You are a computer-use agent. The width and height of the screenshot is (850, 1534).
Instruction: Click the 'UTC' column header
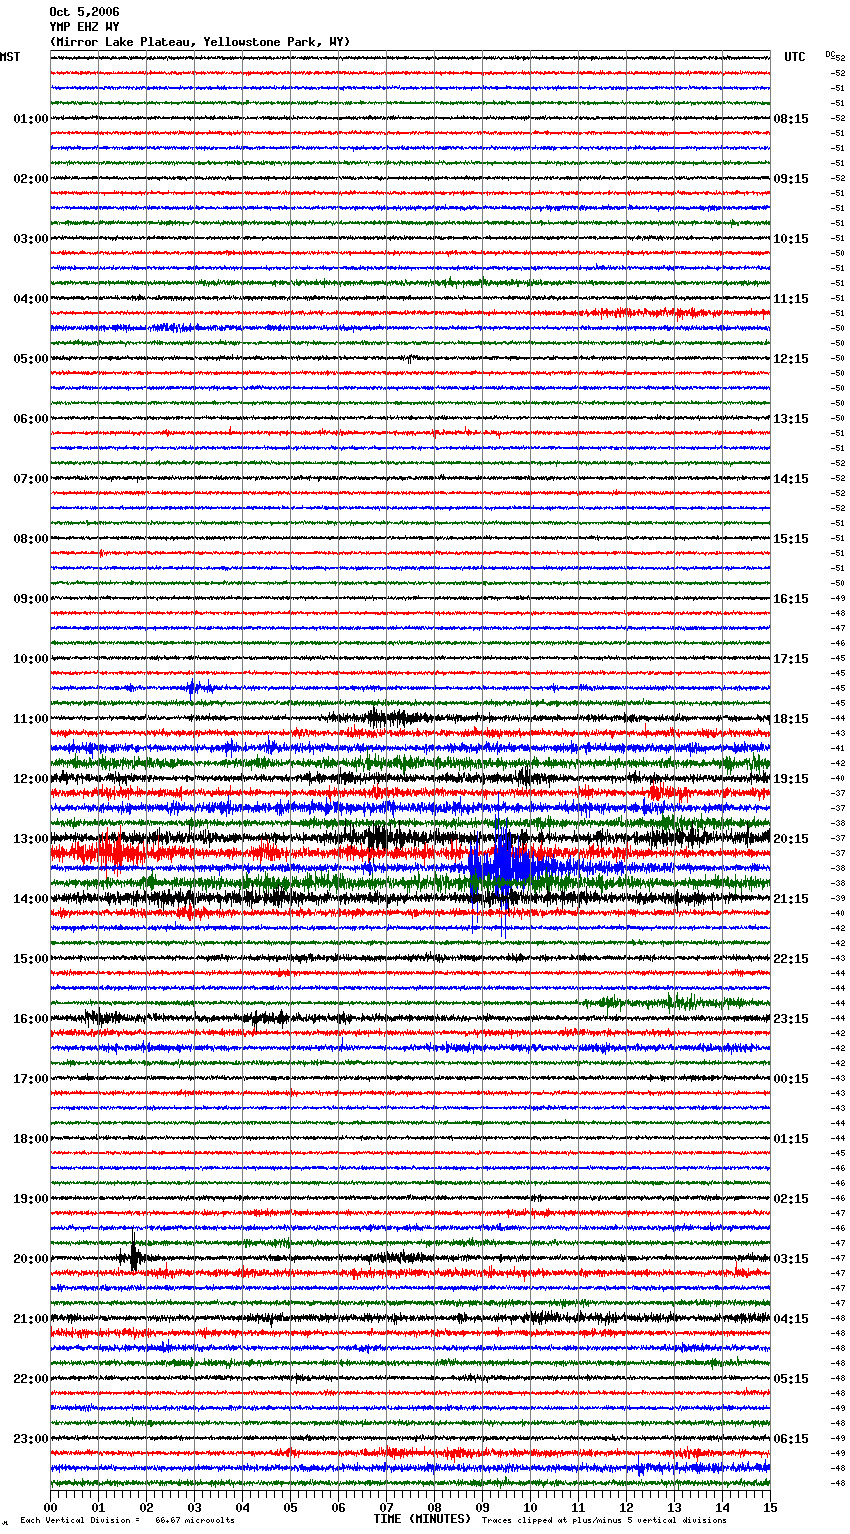pyautogui.click(x=795, y=57)
